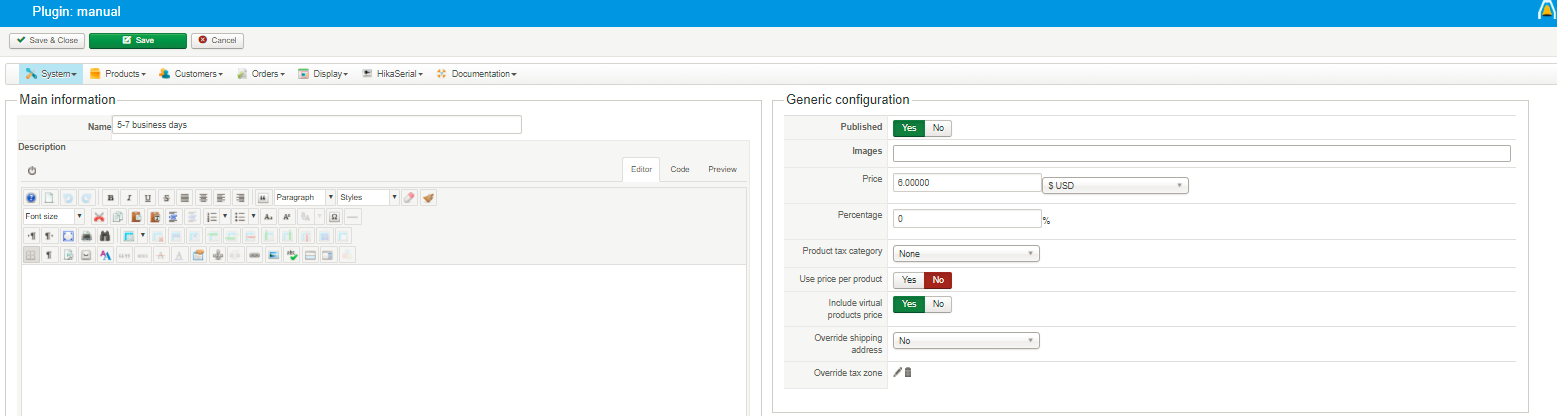1557x416 pixels.
Task: Click into the Name text field
Action: click(317, 125)
